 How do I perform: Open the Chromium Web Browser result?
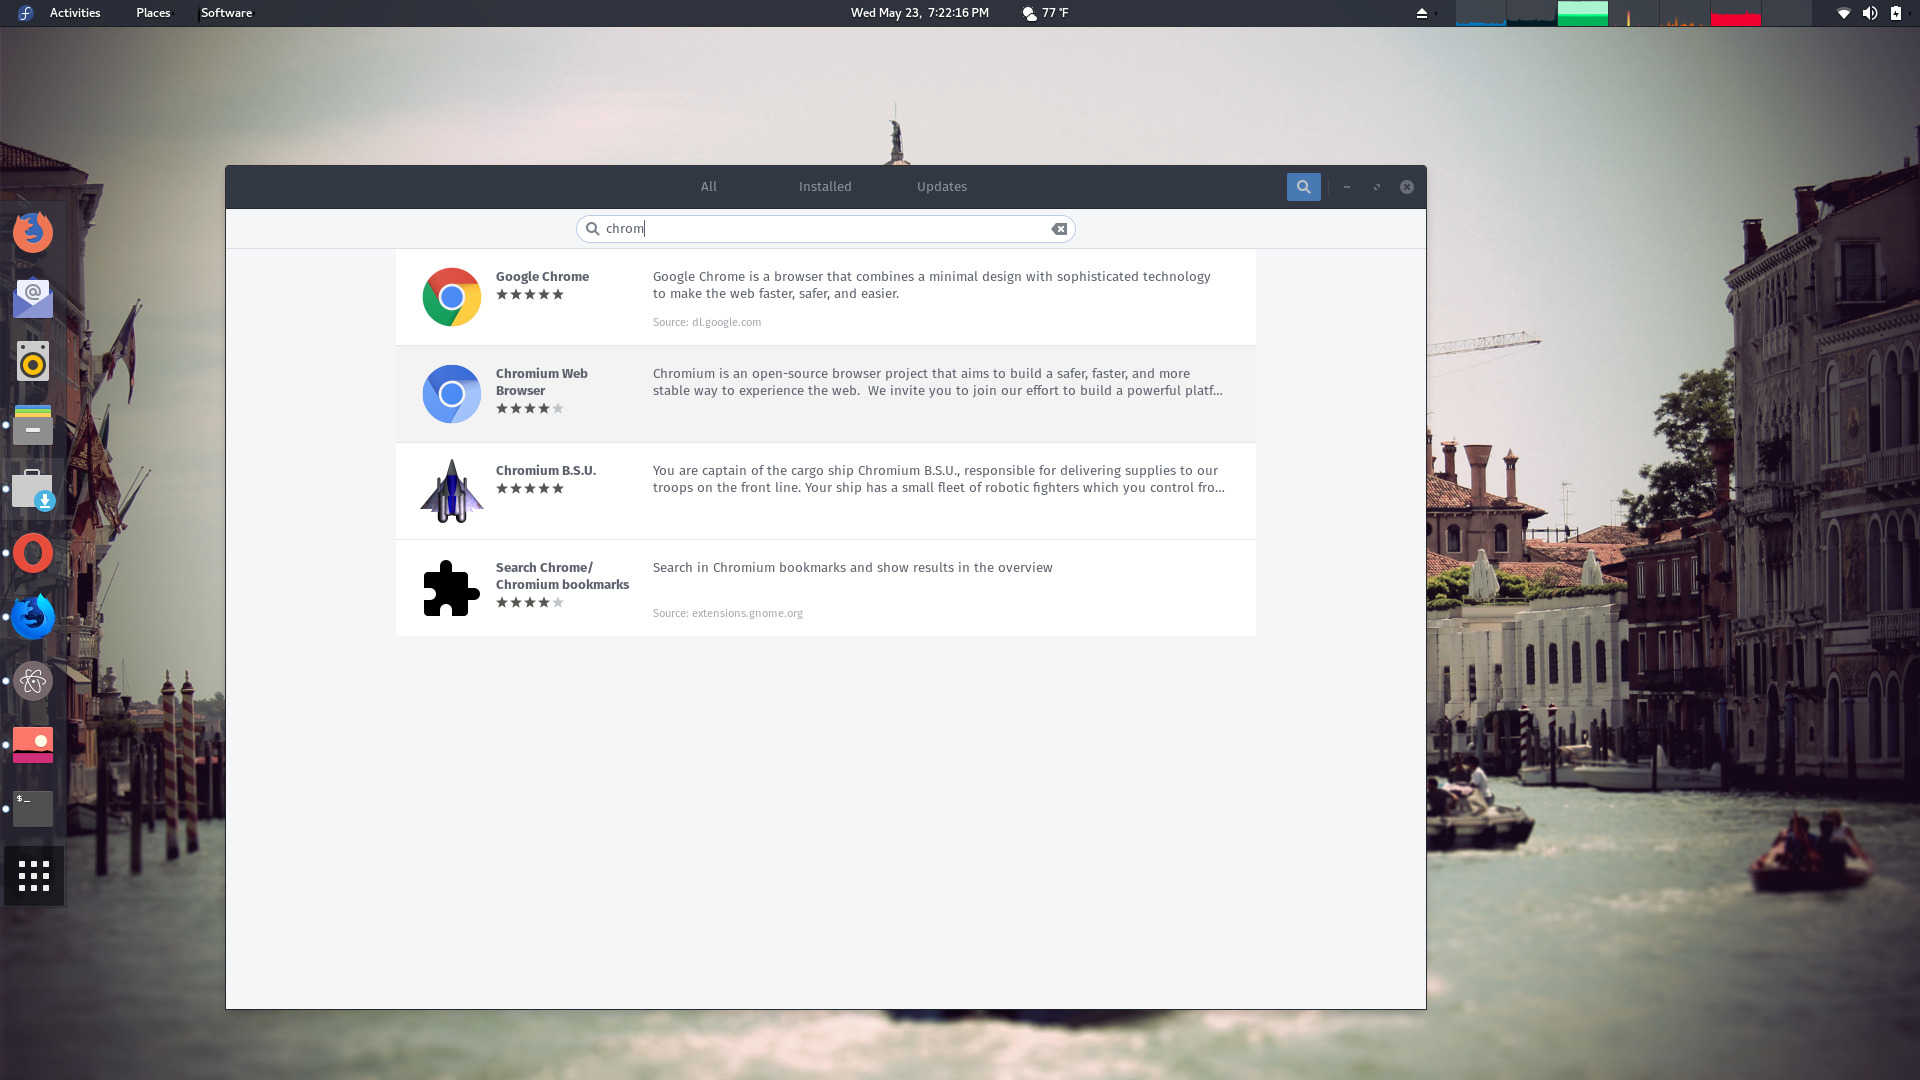pos(826,394)
